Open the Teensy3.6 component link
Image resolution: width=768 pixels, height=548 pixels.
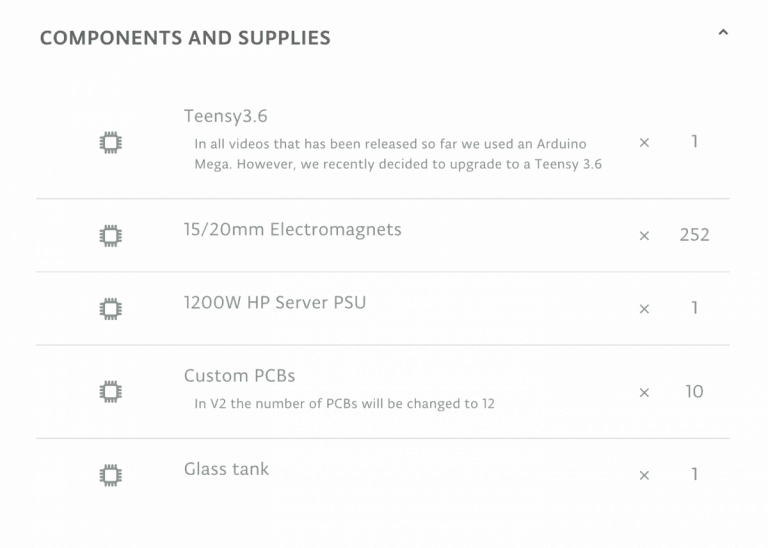[x=225, y=116]
